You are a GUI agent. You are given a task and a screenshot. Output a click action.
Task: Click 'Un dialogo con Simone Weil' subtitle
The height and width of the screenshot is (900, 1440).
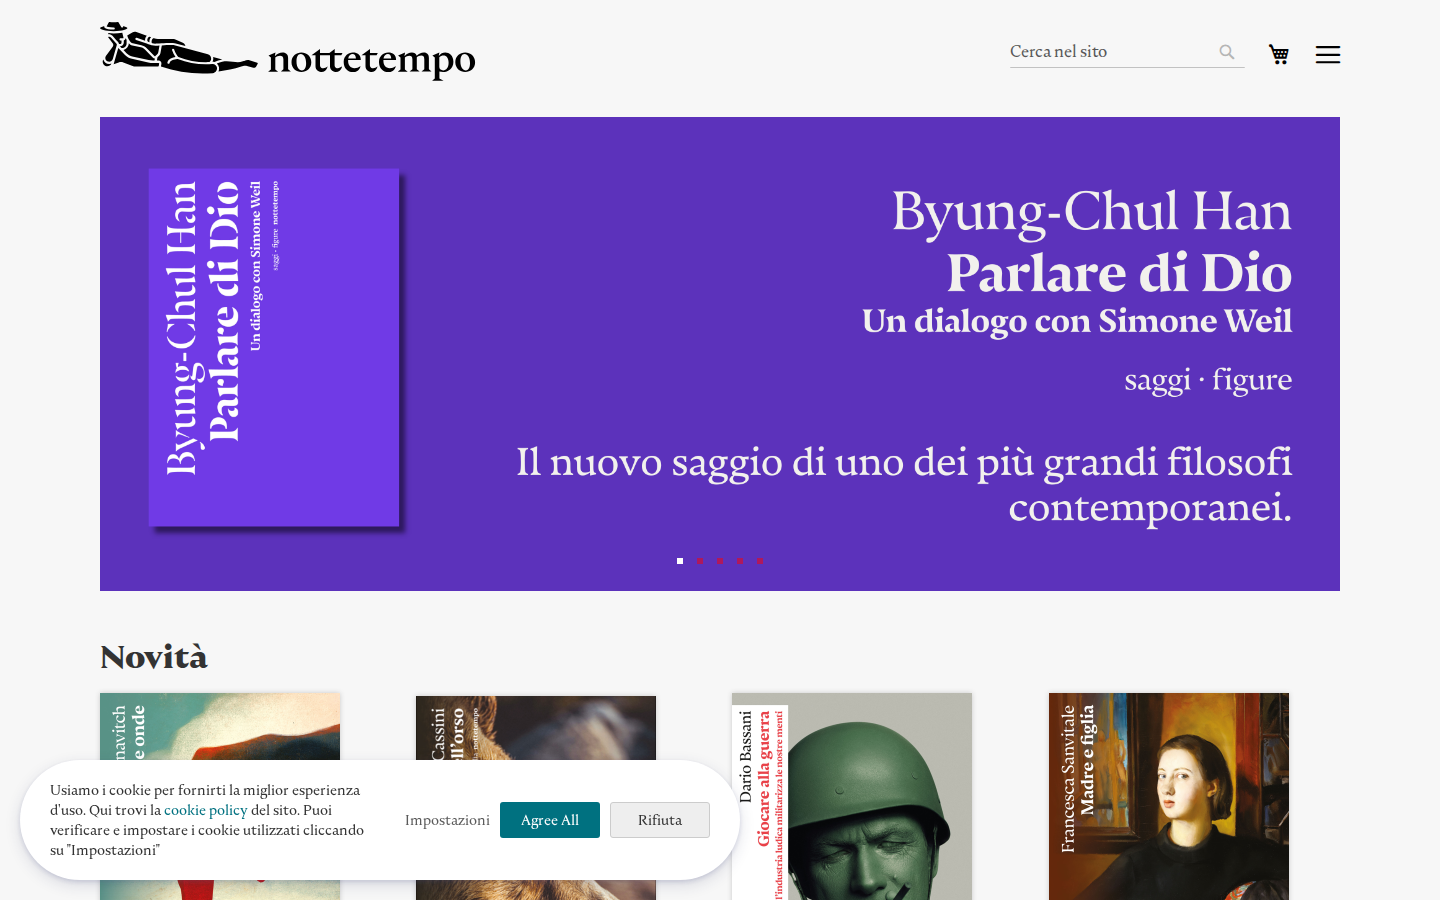(x=1077, y=322)
